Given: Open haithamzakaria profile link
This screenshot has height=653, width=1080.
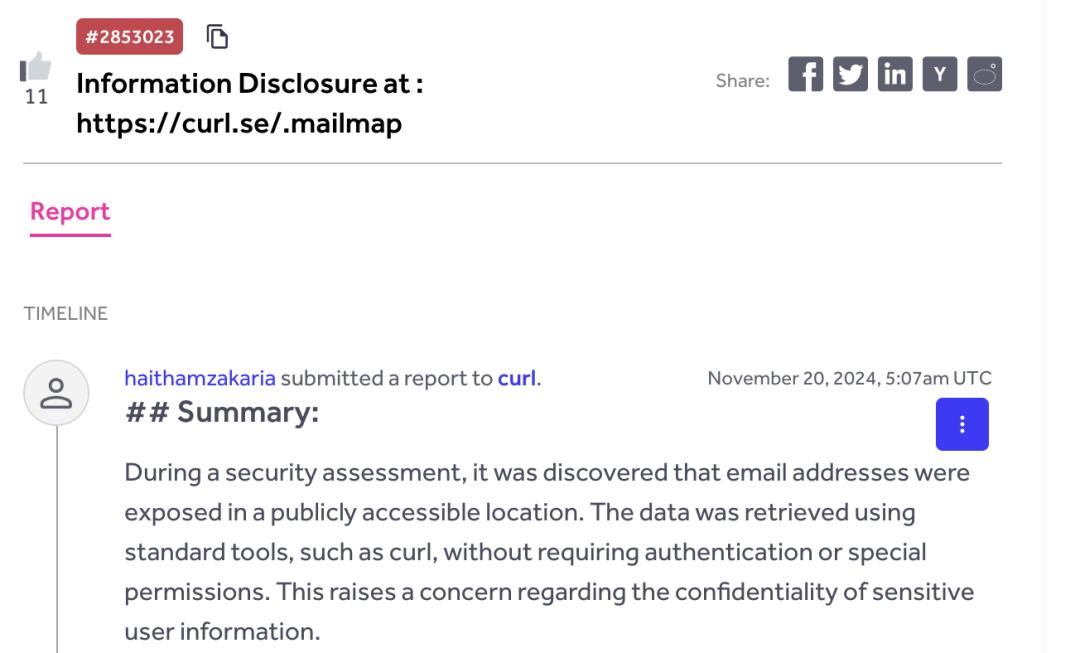Looking at the screenshot, I should tap(200, 378).
